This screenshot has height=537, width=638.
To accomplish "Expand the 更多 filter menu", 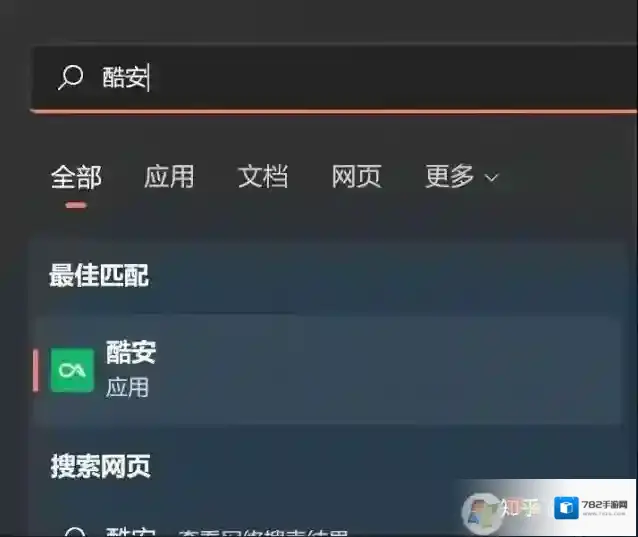I will click(461, 177).
